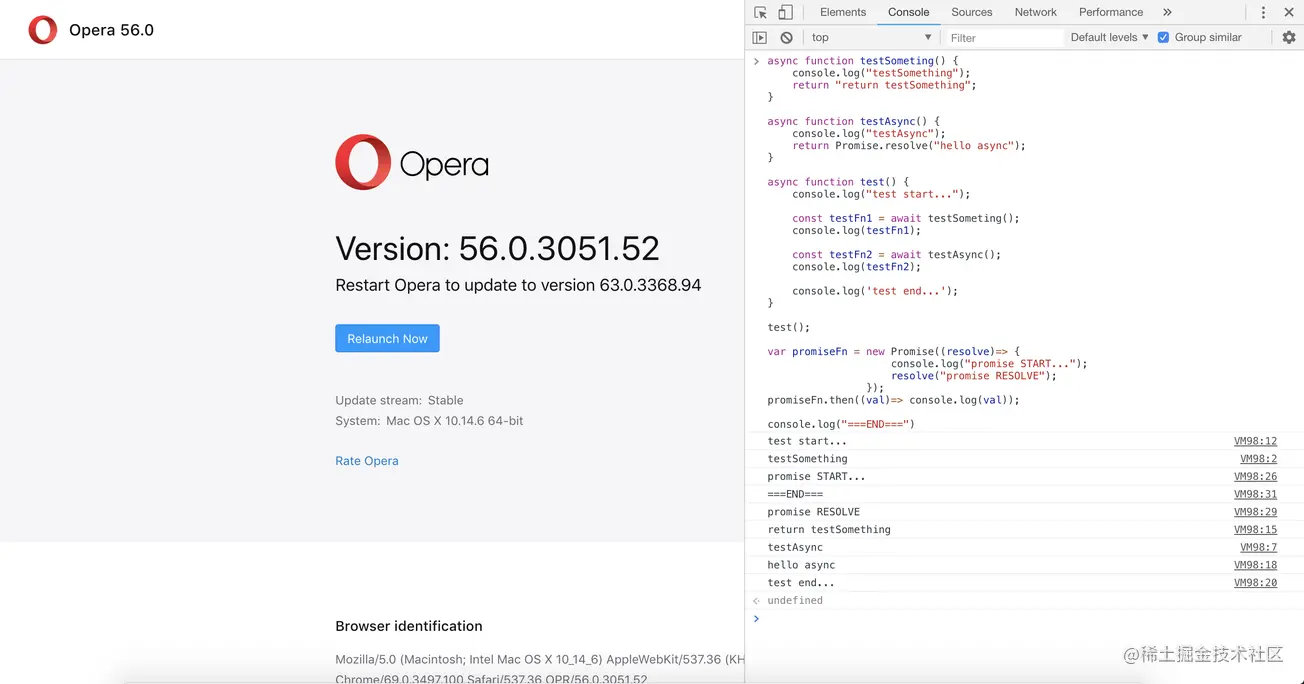1304x684 pixels.
Task: Open source link VM98:26
Action: [x=1255, y=477]
